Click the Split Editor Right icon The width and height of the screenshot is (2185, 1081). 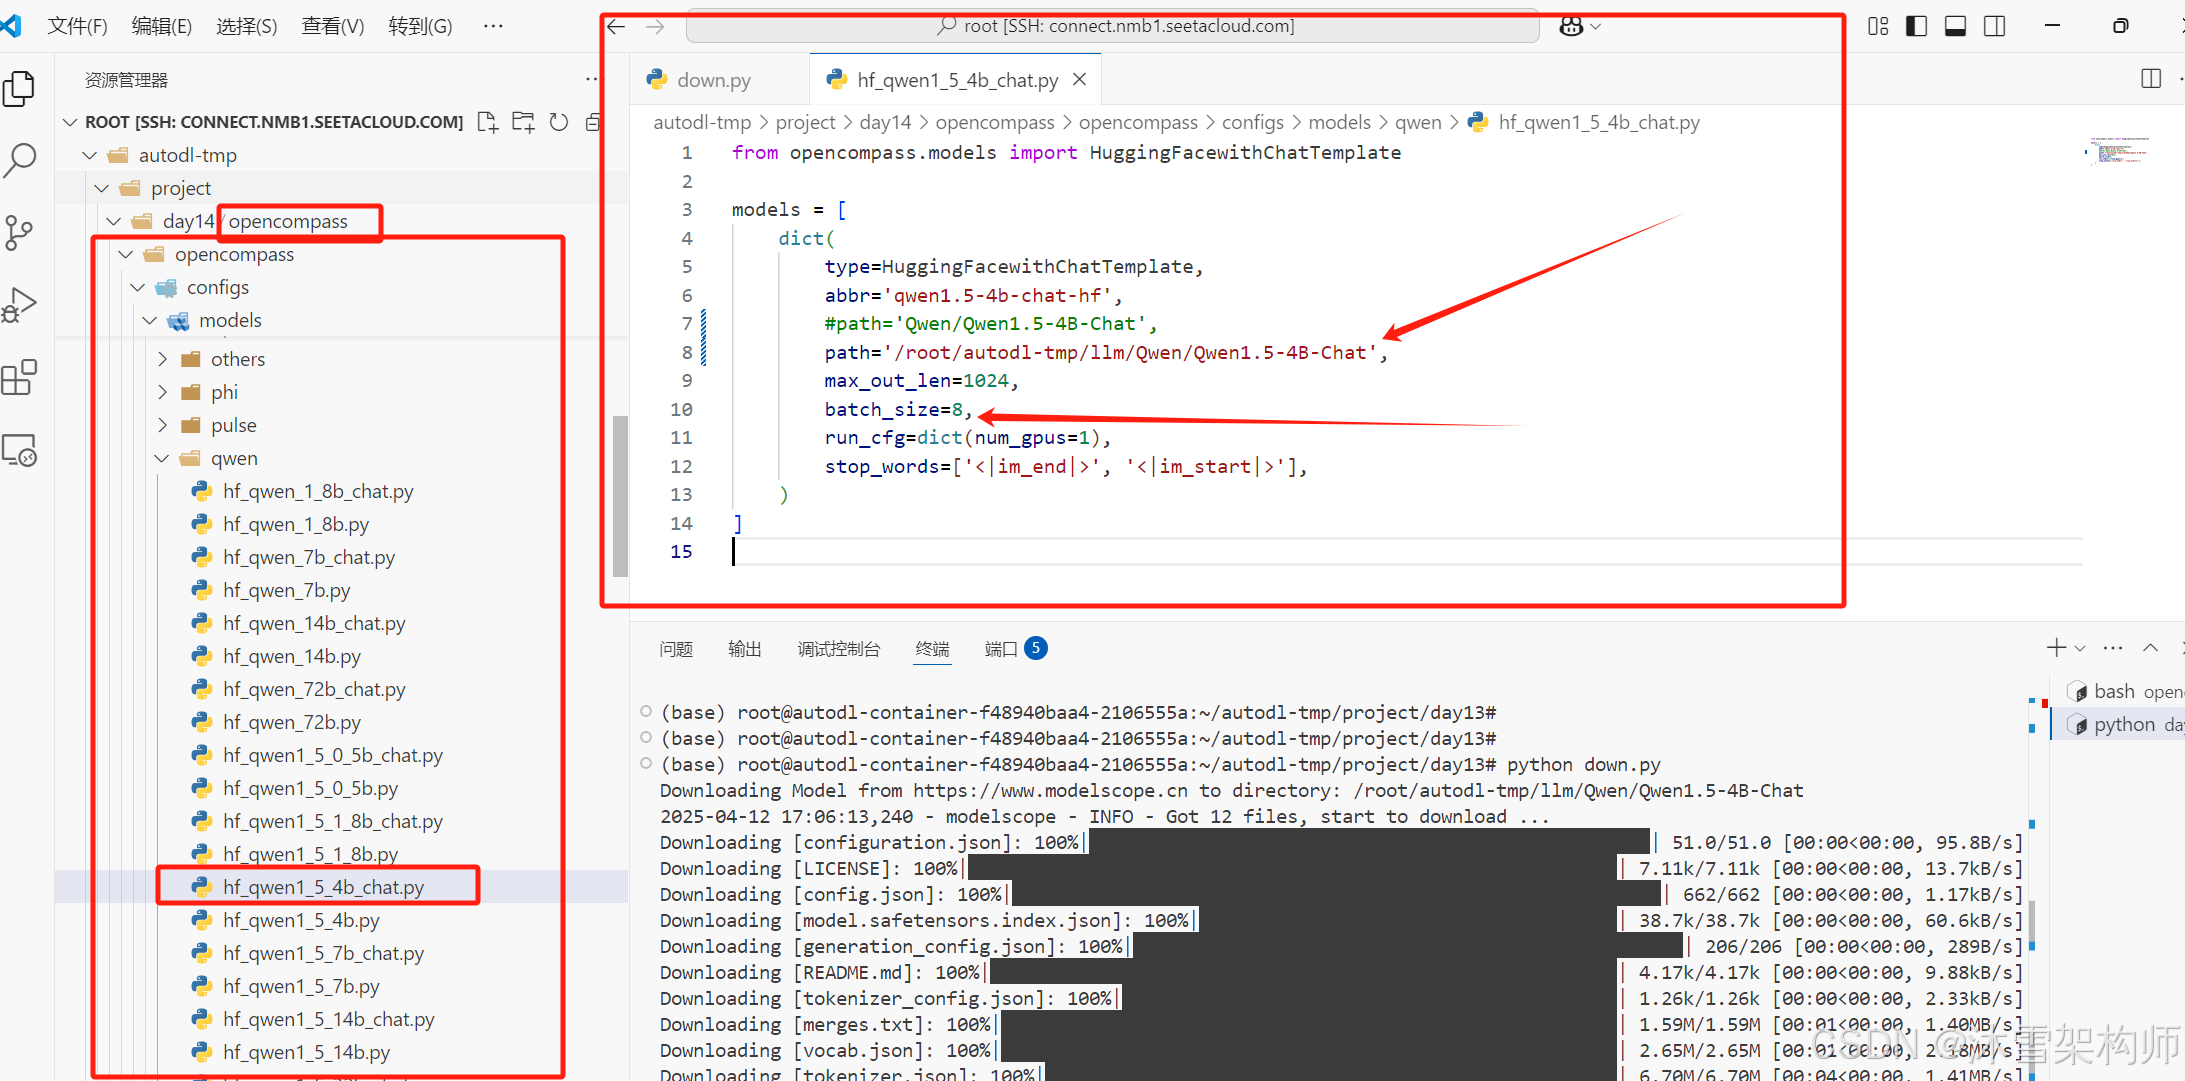tap(2151, 79)
